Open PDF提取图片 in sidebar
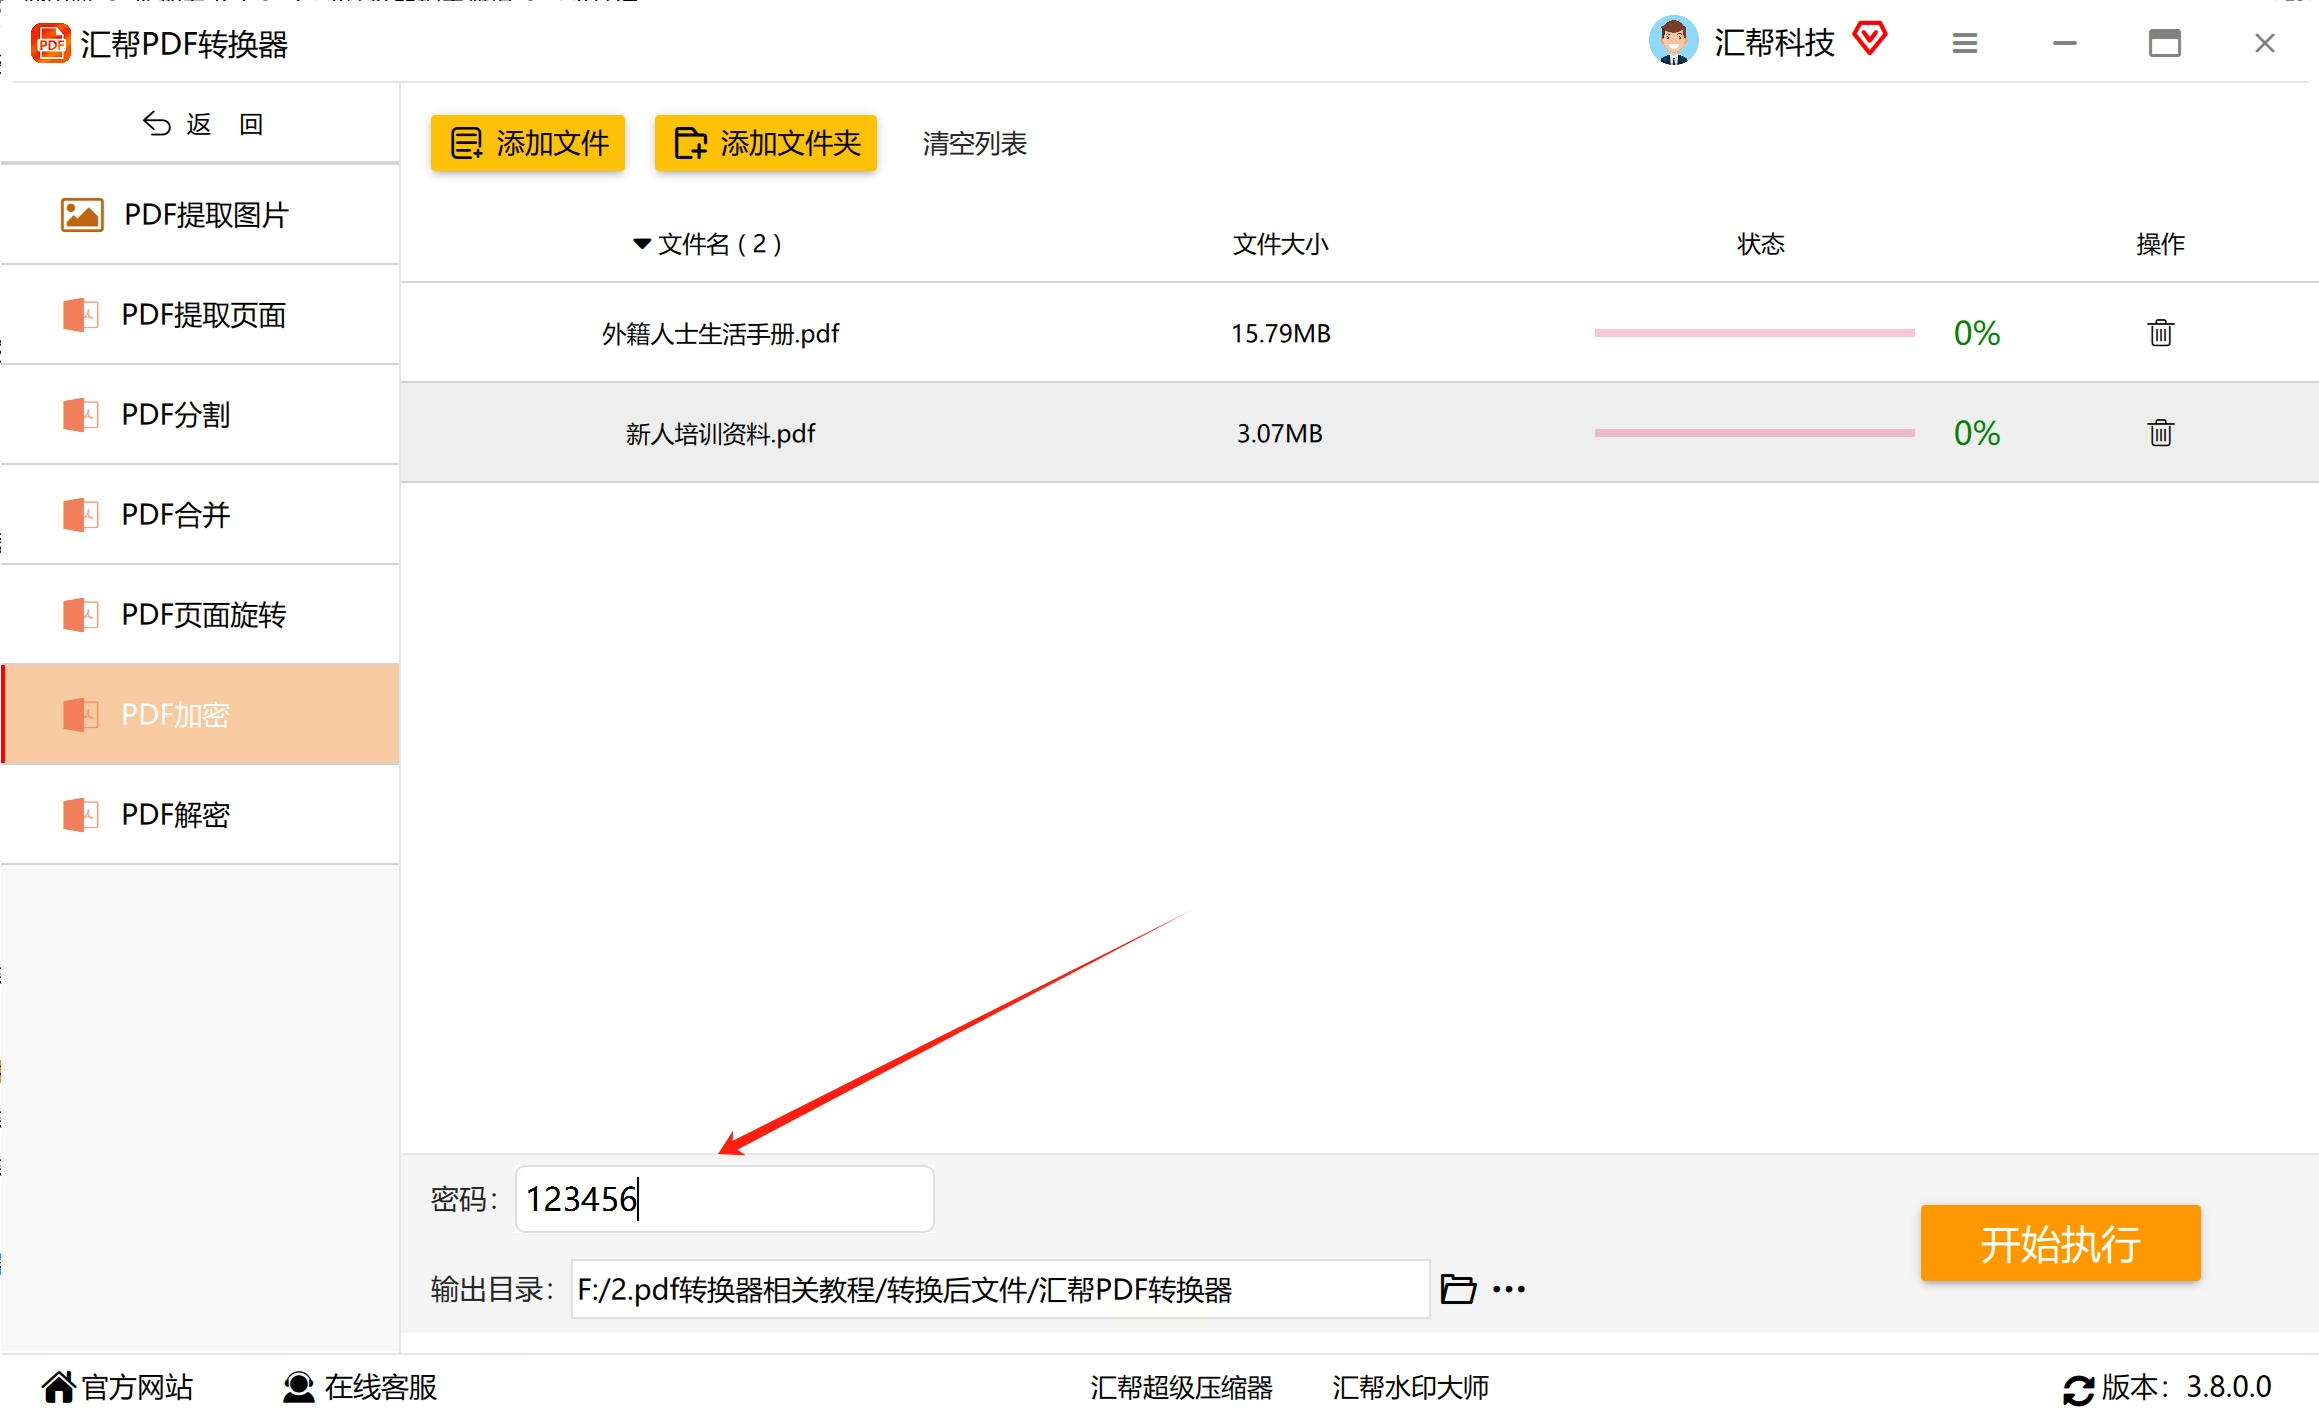This screenshot has height=1419, width=2319. point(200,215)
